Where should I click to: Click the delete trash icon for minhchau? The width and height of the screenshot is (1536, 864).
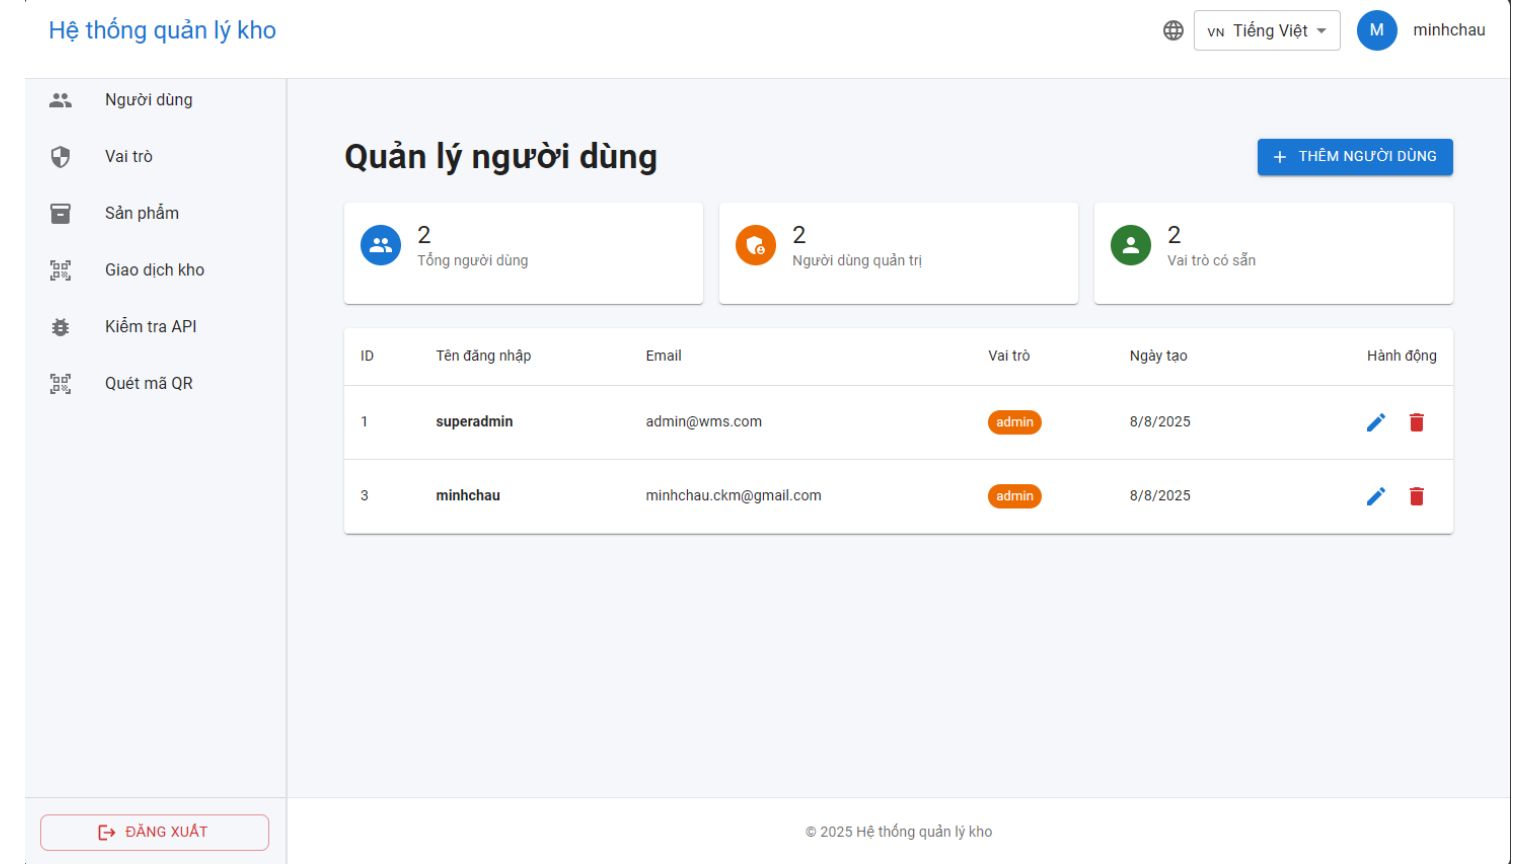click(1415, 495)
